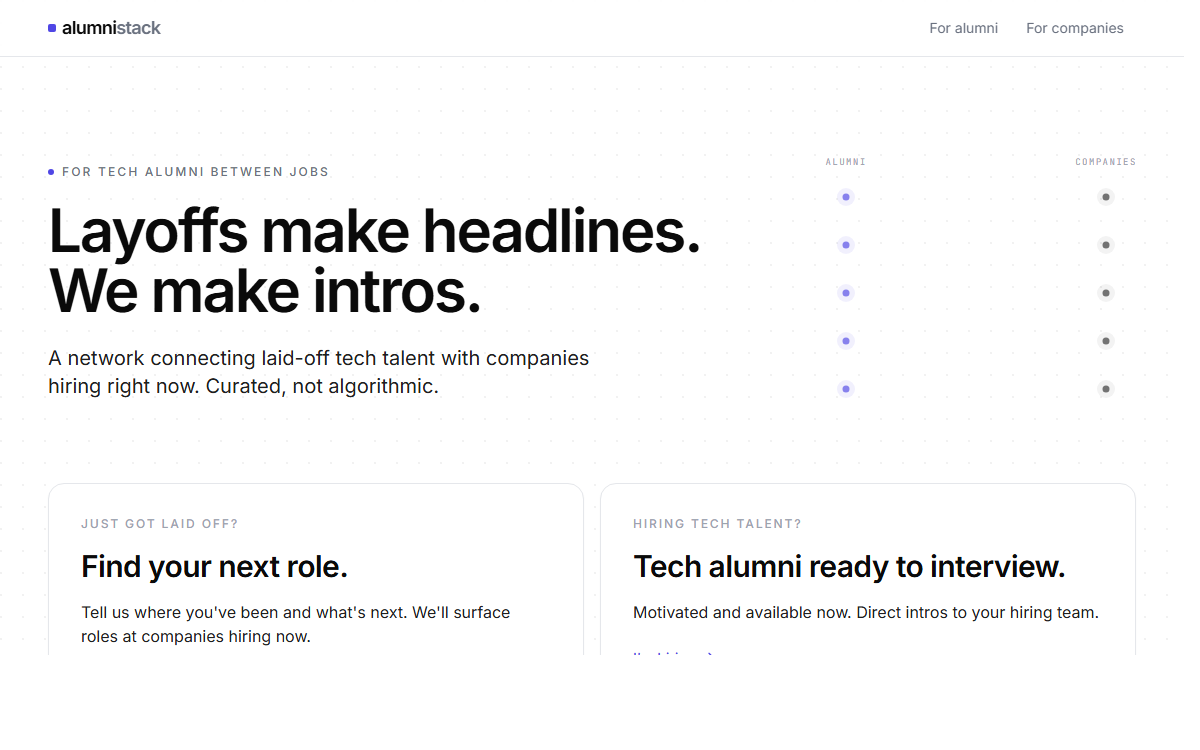The height and width of the screenshot is (750, 1200).
Task: Select the 'Layoffs make headlines.' headline text
Action: coord(374,230)
